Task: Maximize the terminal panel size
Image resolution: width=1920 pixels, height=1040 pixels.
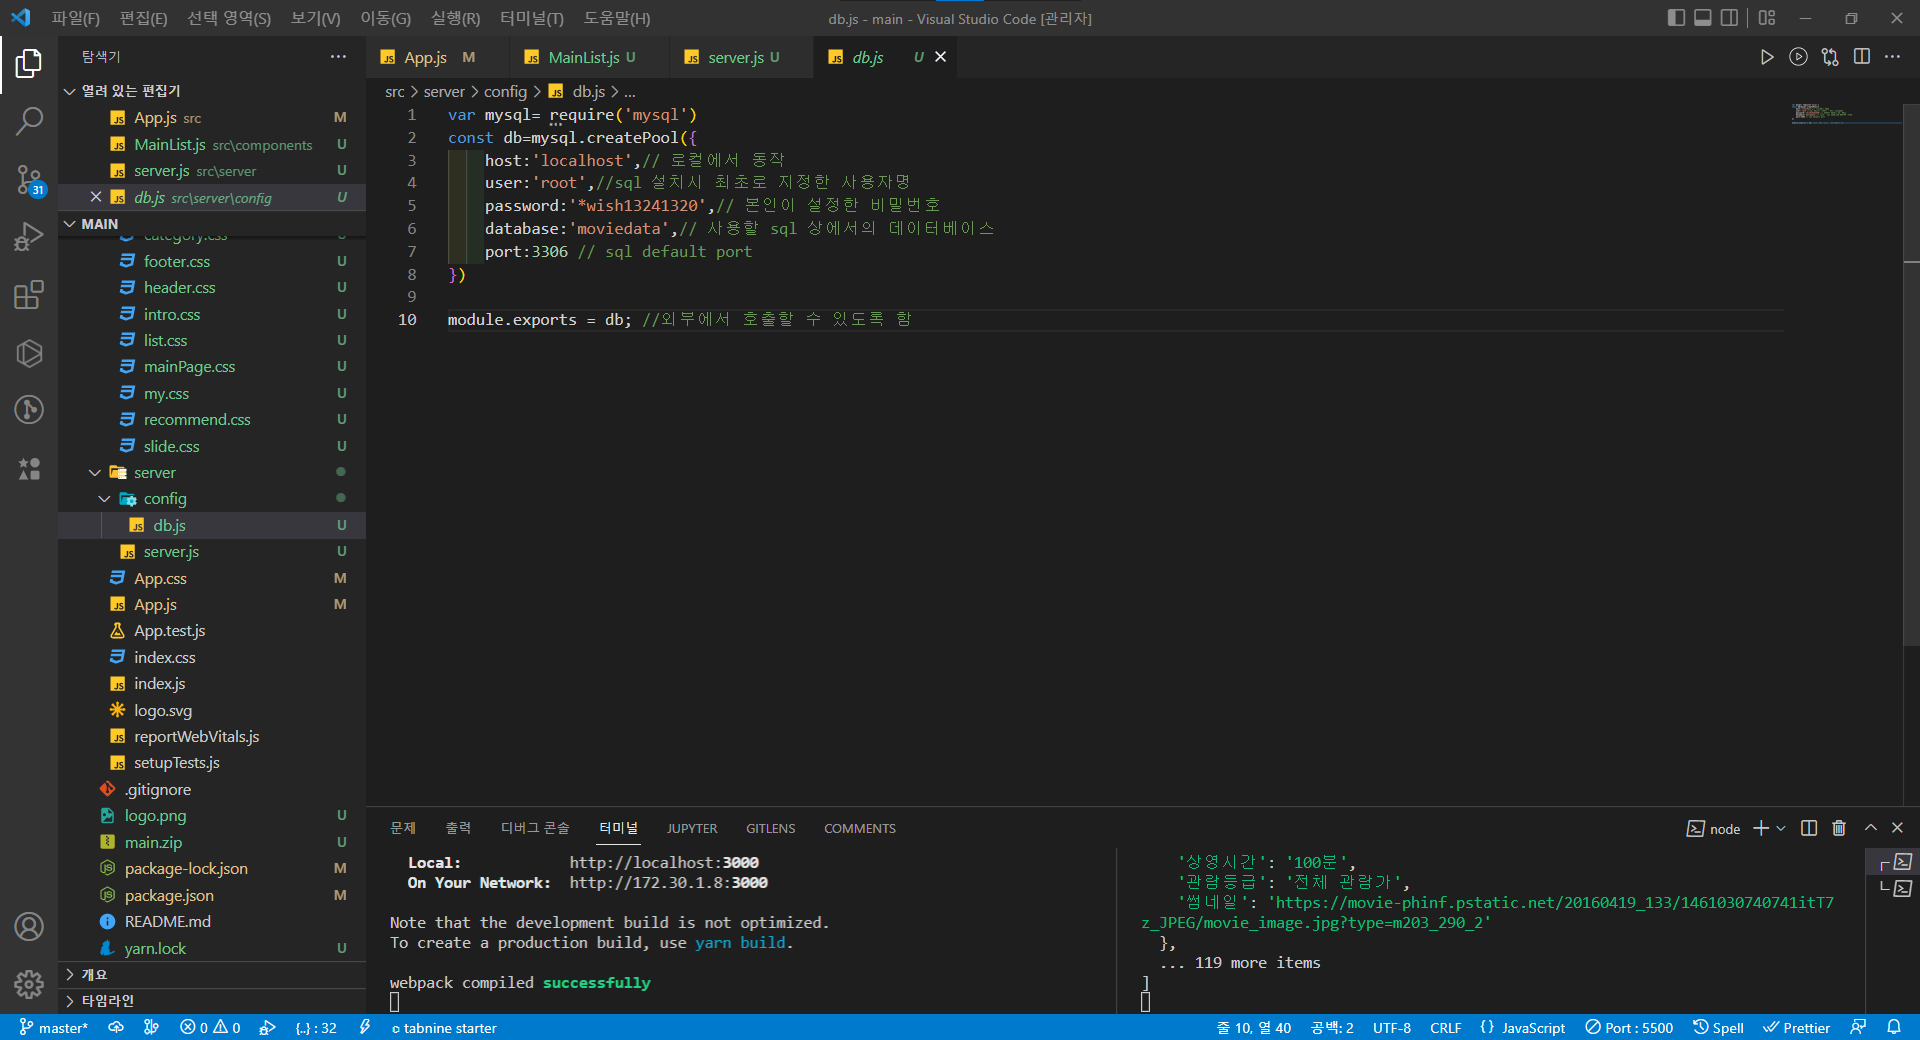Action: [1871, 828]
